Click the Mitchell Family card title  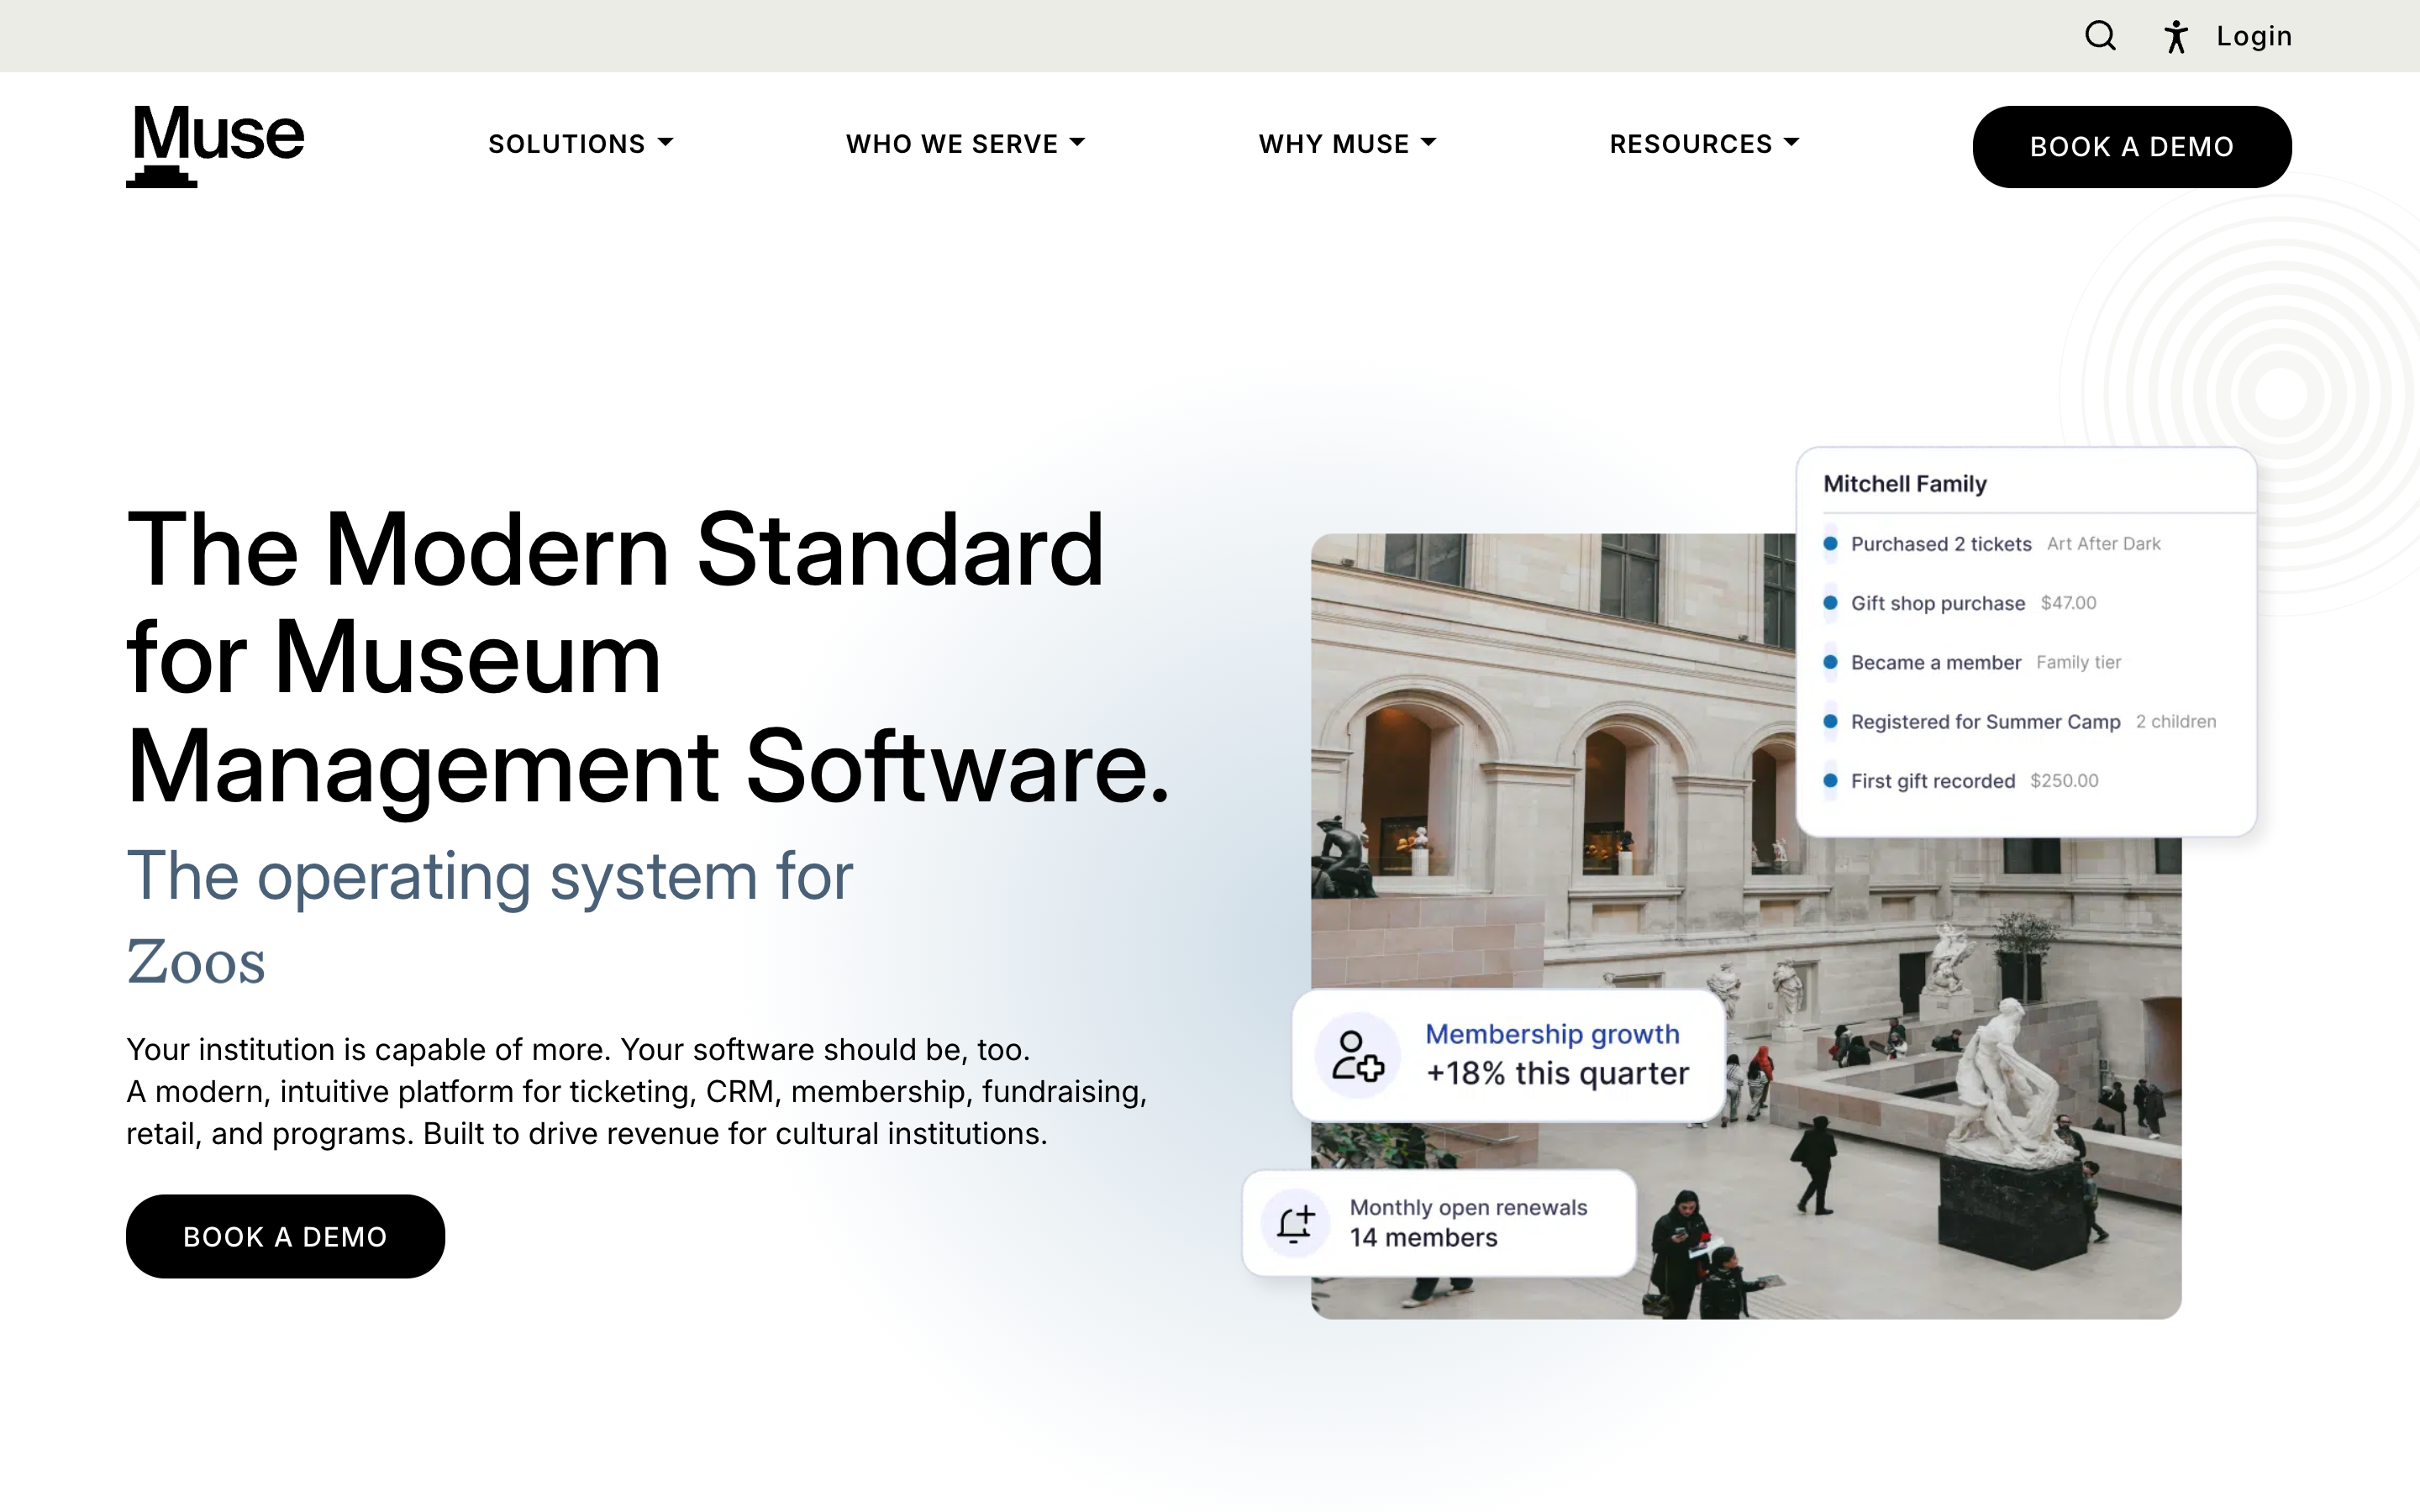coord(1905,484)
